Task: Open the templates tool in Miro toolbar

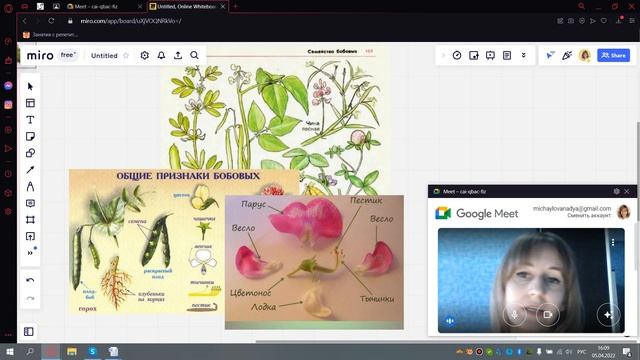Action: [30, 103]
